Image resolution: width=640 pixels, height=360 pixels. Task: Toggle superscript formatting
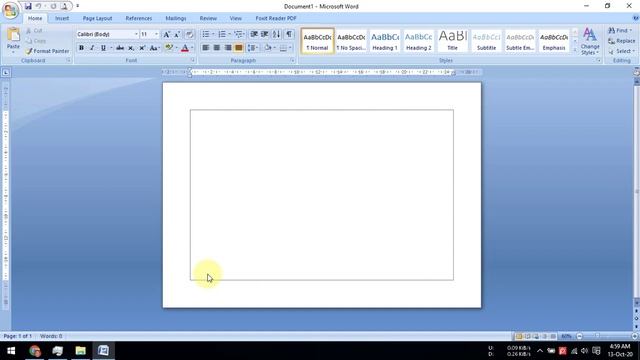coord(142,48)
